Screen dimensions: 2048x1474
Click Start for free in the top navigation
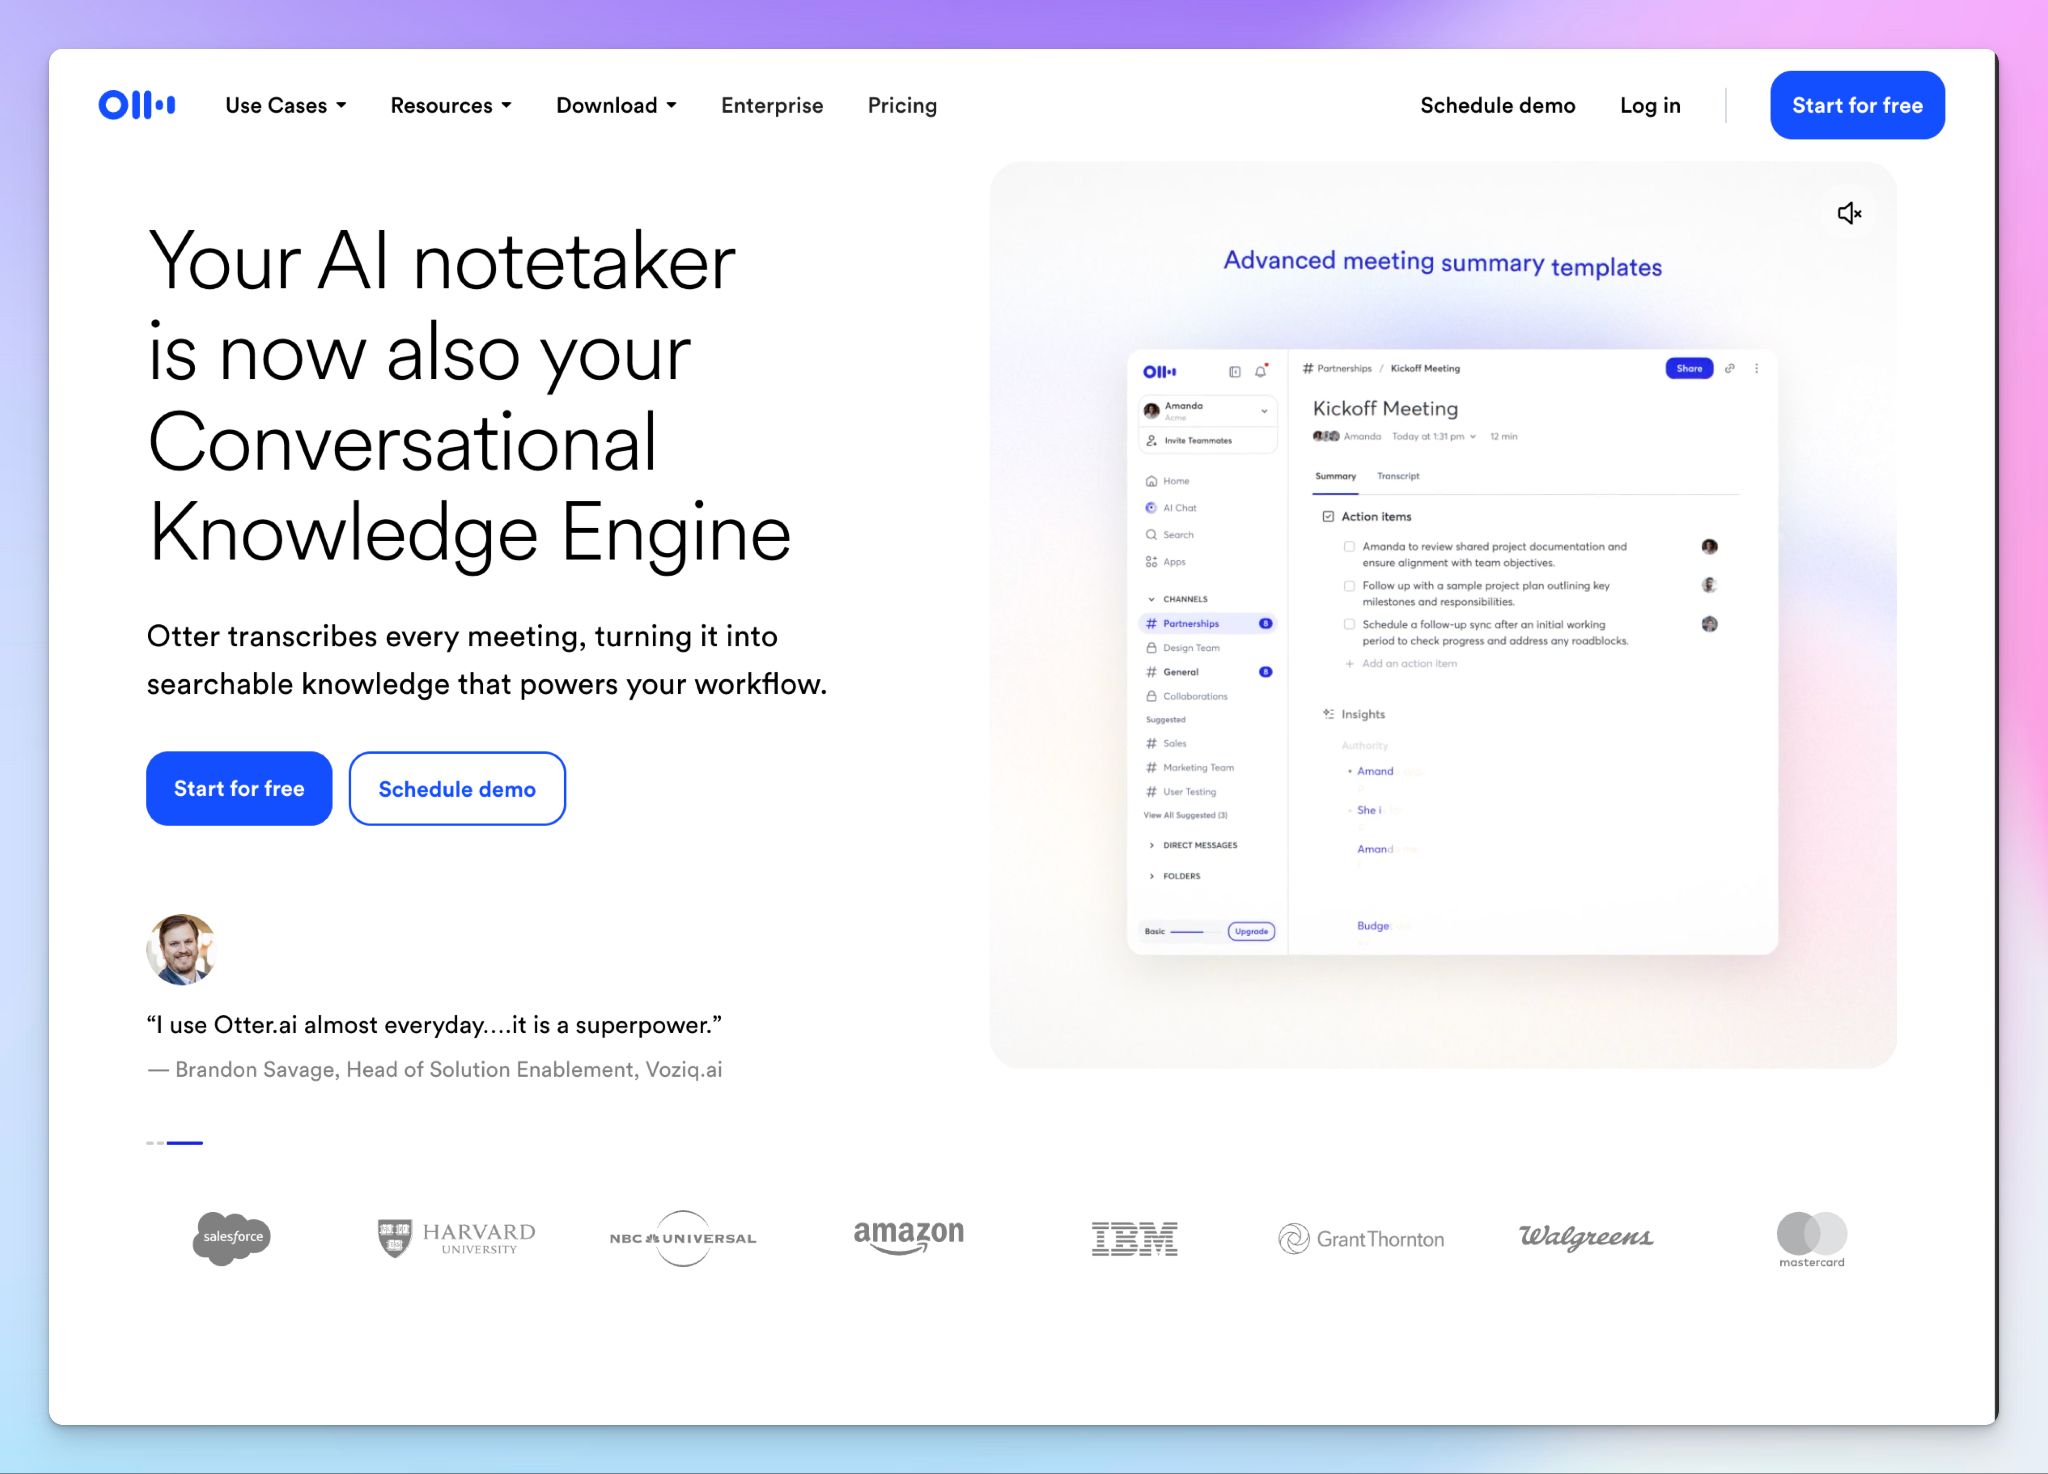[x=1857, y=105]
